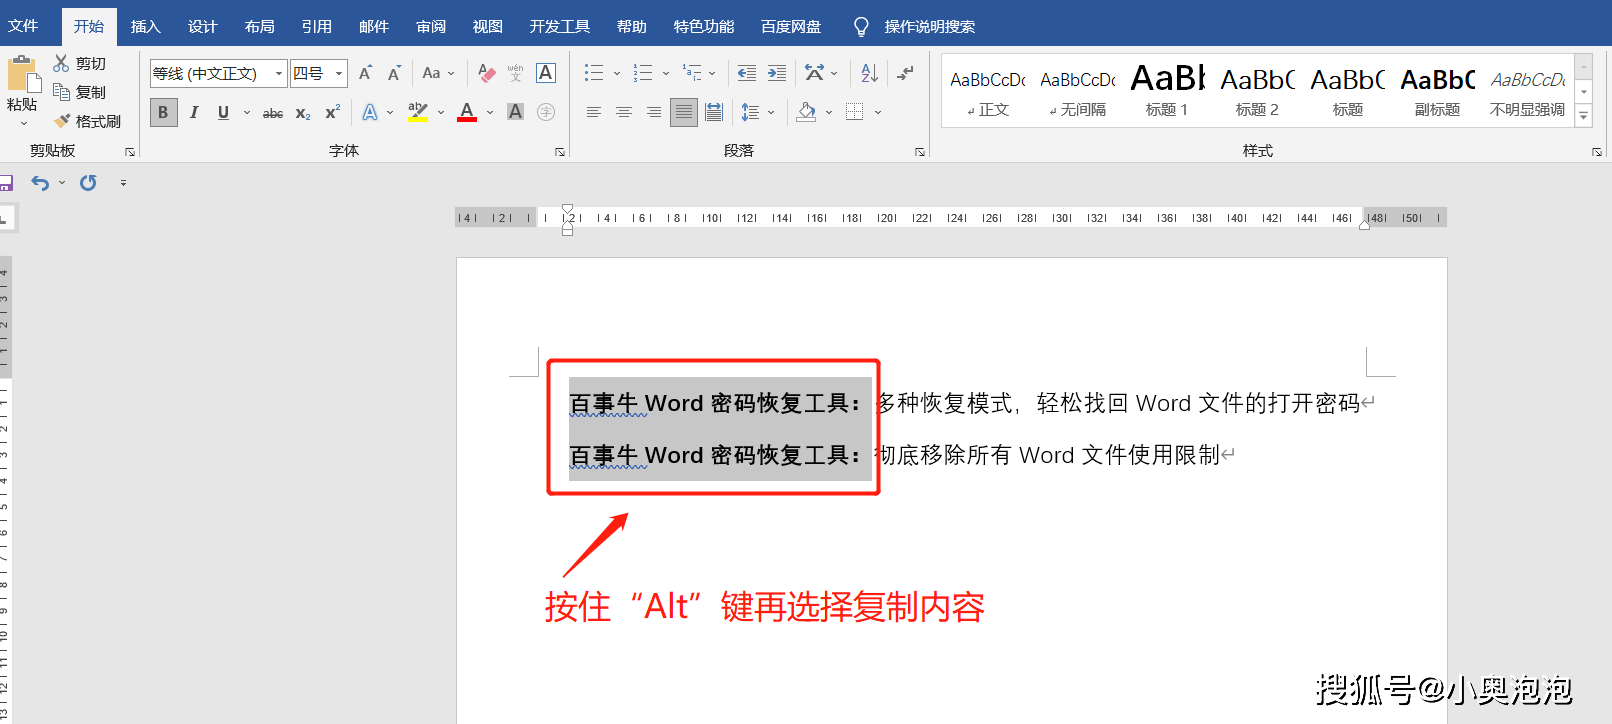Switch to the 插入 Insert tab
Viewport: 1612px width, 724px height.
point(146,27)
